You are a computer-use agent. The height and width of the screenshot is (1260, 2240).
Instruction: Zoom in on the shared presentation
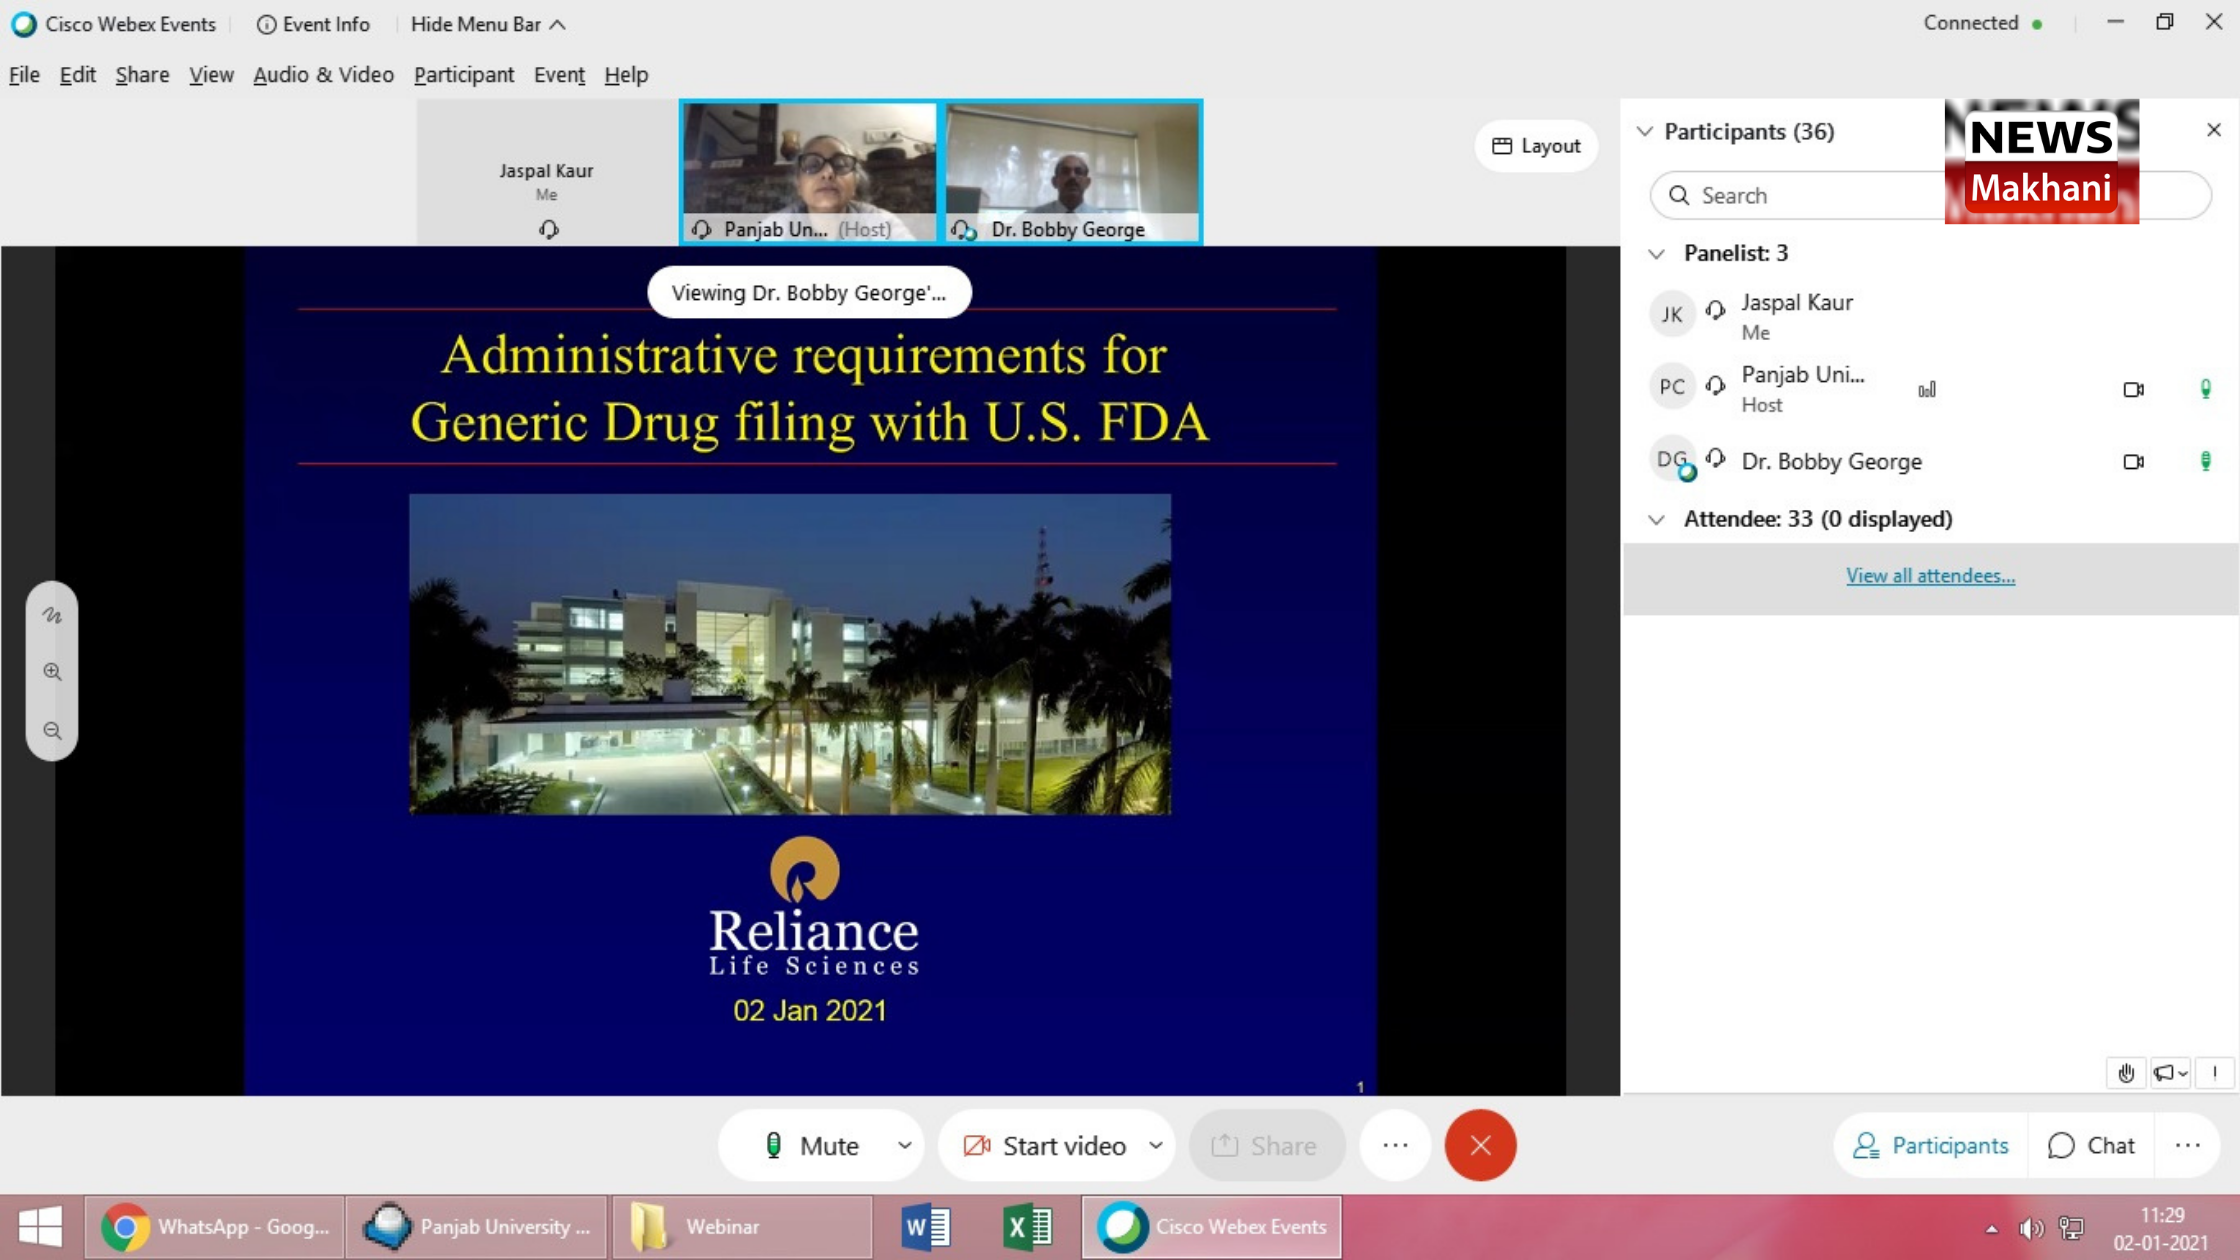pyautogui.click(x=51, y=672)
